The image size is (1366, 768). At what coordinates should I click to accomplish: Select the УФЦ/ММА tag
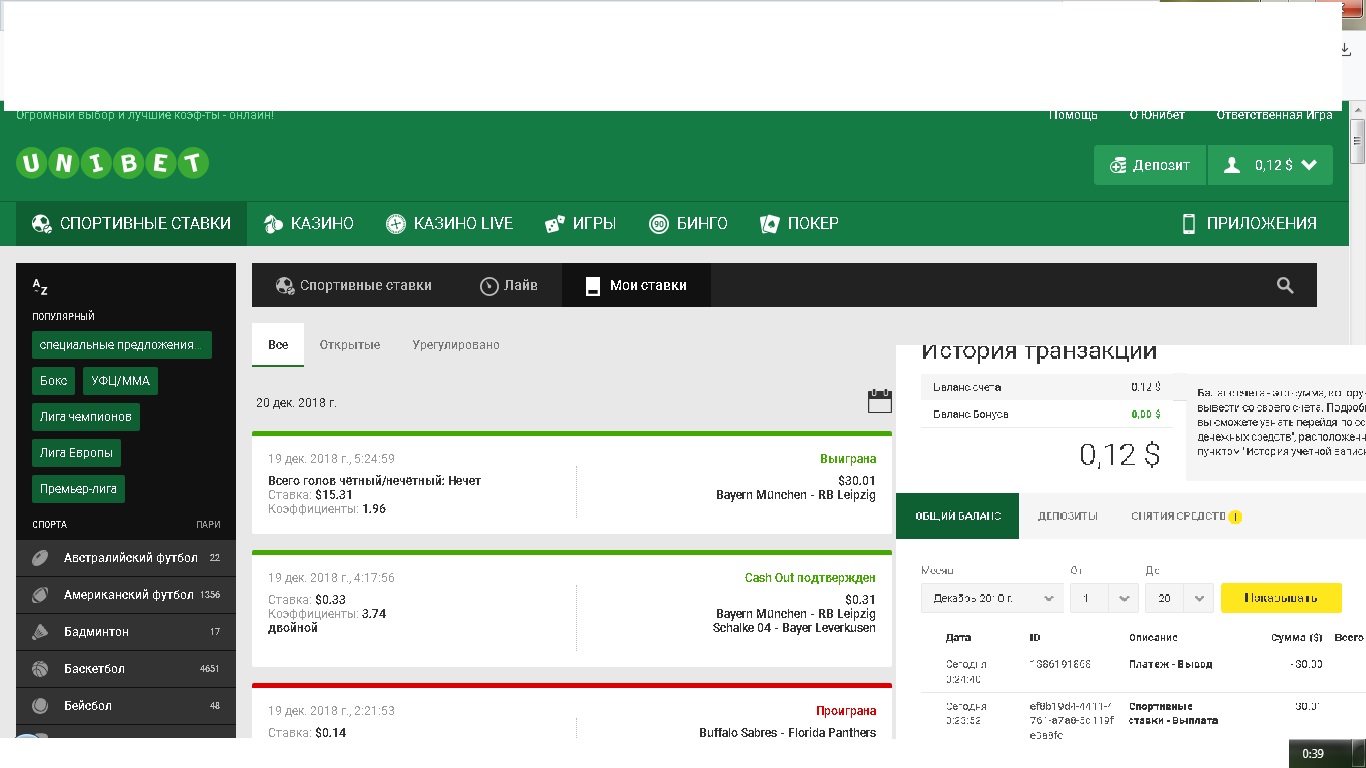point(121,381)
